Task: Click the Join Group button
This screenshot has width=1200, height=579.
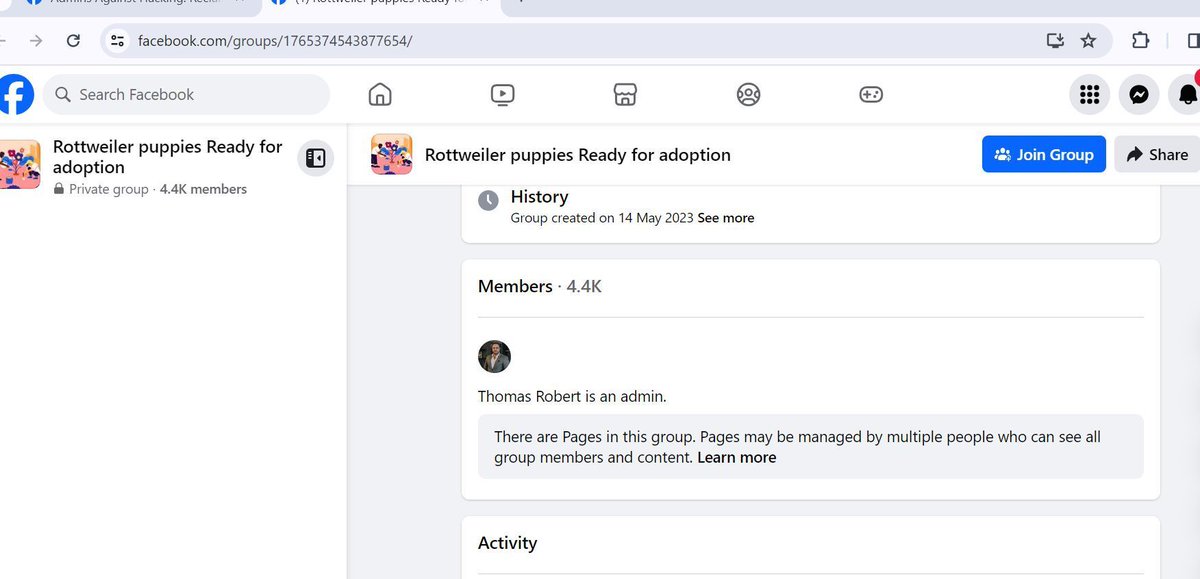Action: click(1044, 154)
